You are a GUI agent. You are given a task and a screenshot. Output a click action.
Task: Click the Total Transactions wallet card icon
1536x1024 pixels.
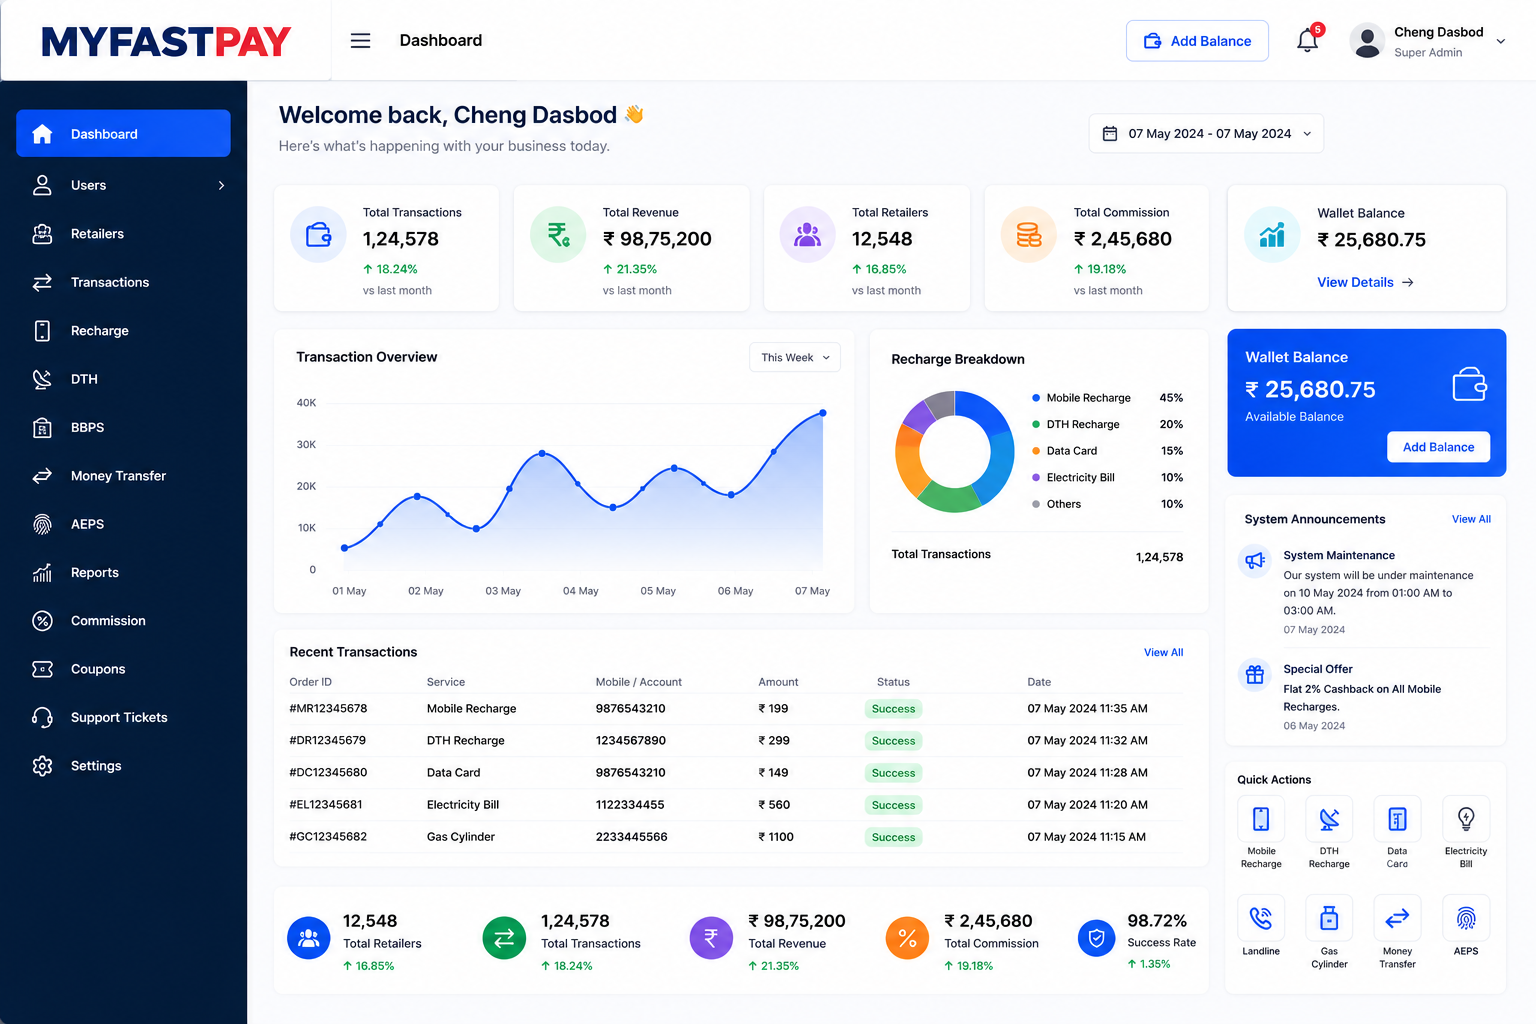tap(318, 235)
